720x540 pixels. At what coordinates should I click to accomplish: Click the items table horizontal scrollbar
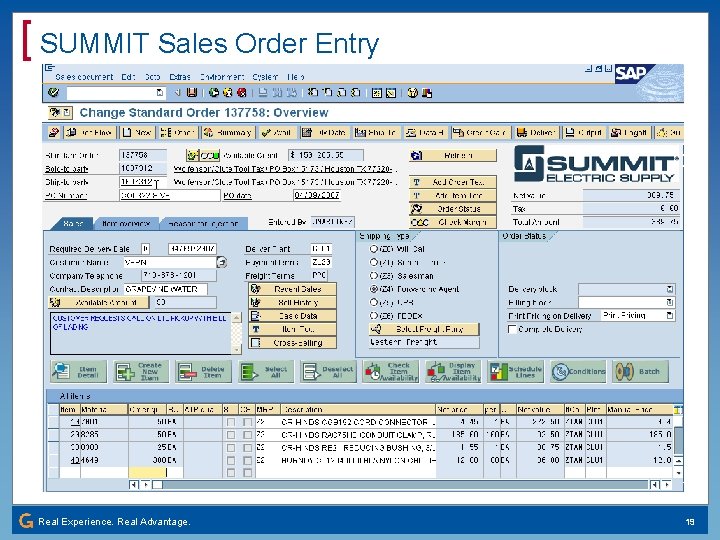[399, 484]
